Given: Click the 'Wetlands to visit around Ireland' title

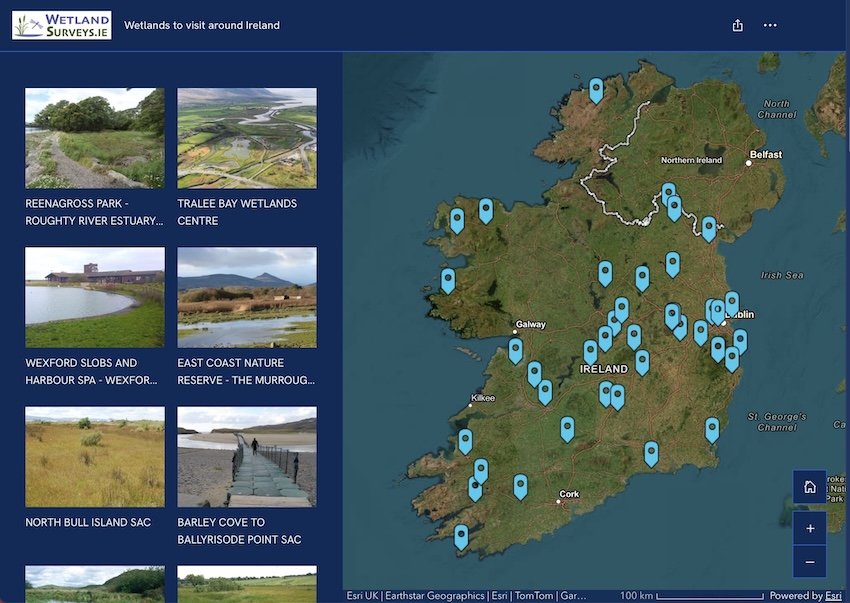Looking at the screenshot, I should pos(202,25).
